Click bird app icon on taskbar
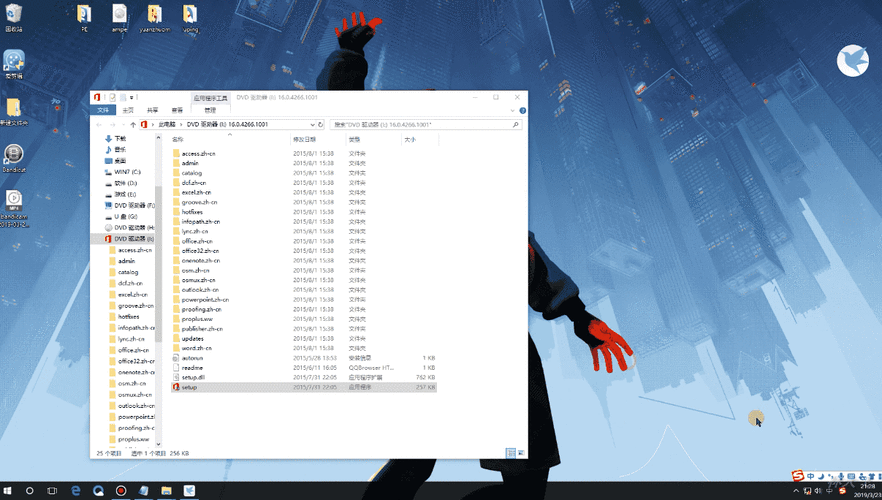 pos(189,490)
